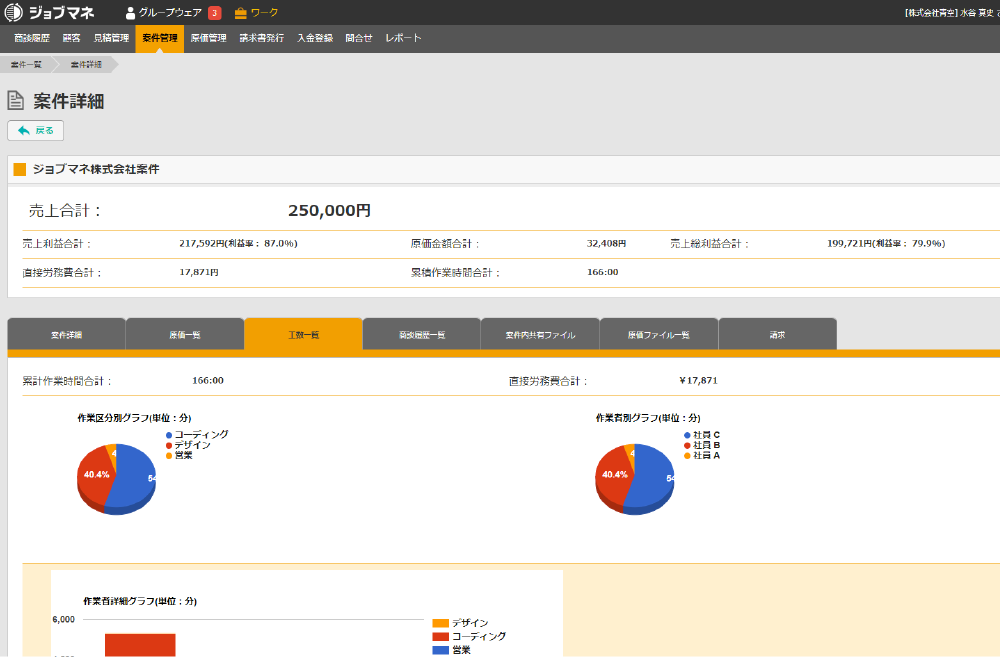Click the 案件詳細 document icon

16,101
